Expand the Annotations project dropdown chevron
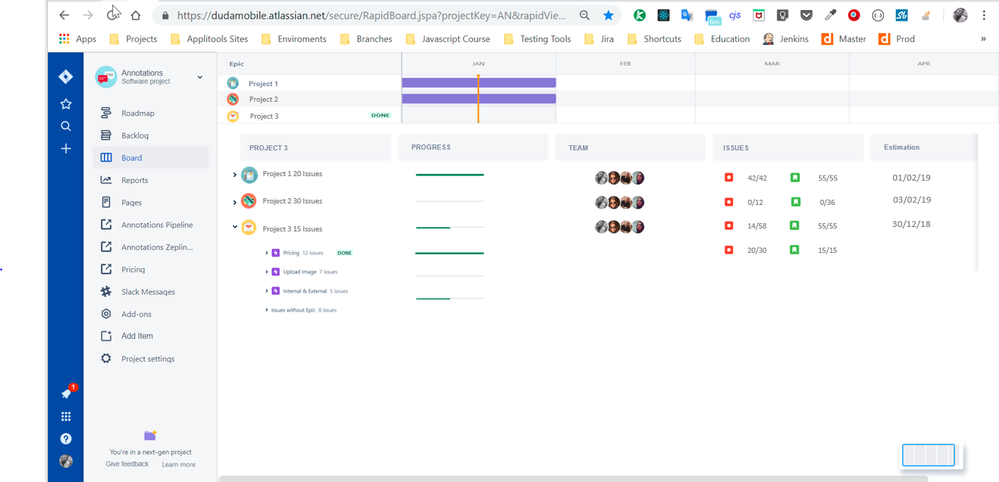Screen dimensions: 999x482 199,77
